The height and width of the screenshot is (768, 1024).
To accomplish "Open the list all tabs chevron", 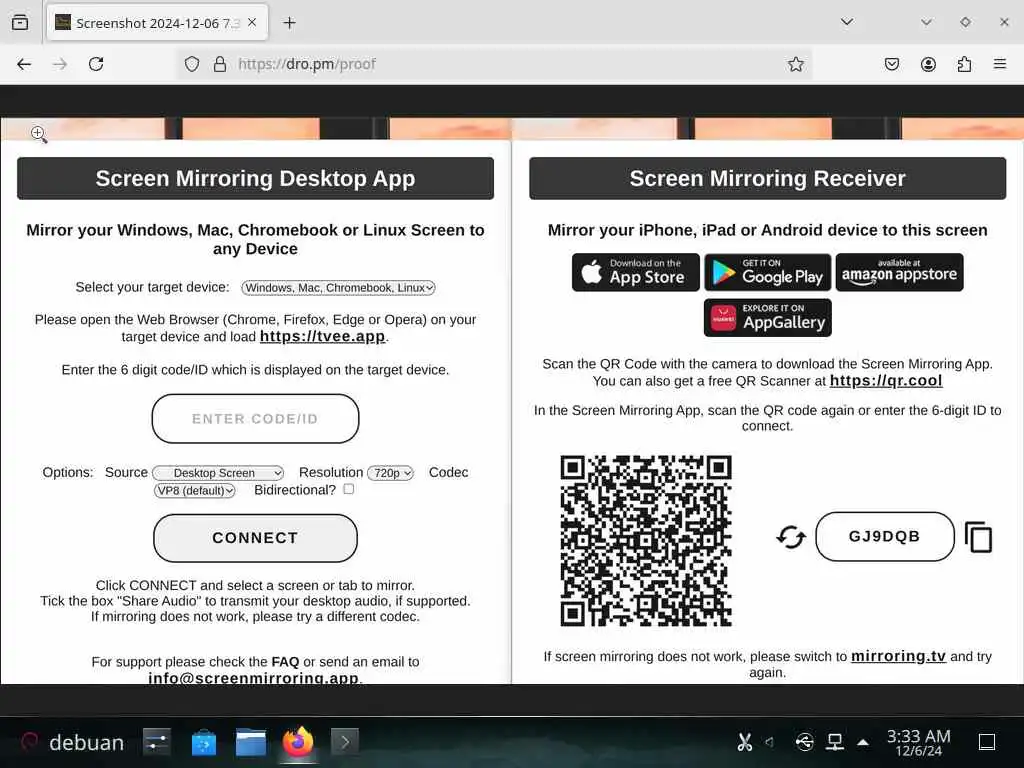I will pyautogui.click(x=846, y=22).
